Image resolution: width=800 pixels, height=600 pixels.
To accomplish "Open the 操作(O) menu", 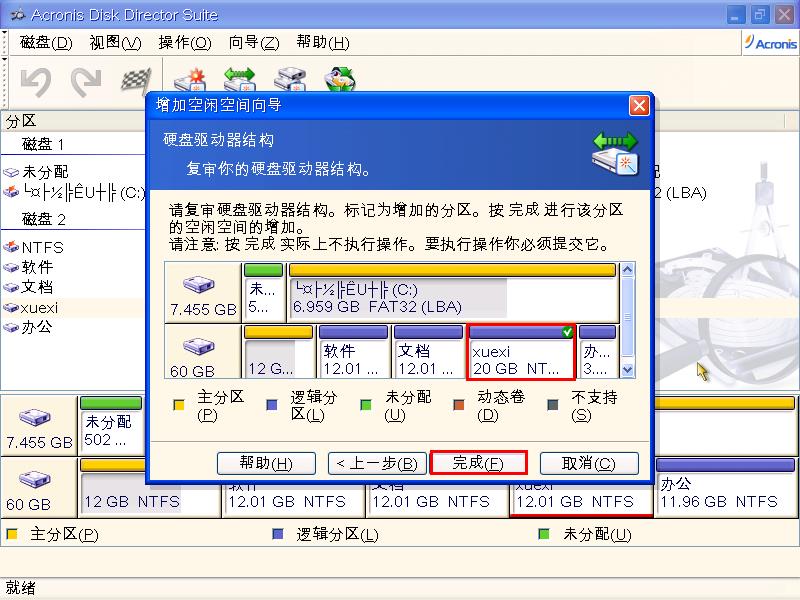I will tap(185, 42).
